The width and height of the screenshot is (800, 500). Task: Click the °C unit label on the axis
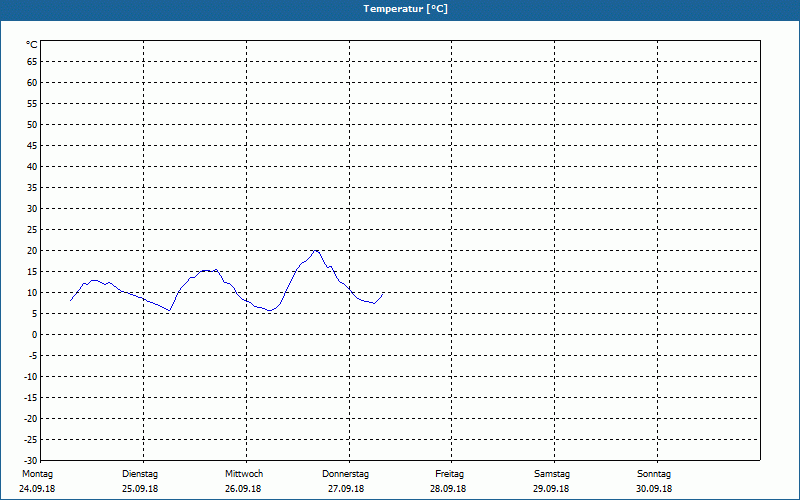click(32, 45)
